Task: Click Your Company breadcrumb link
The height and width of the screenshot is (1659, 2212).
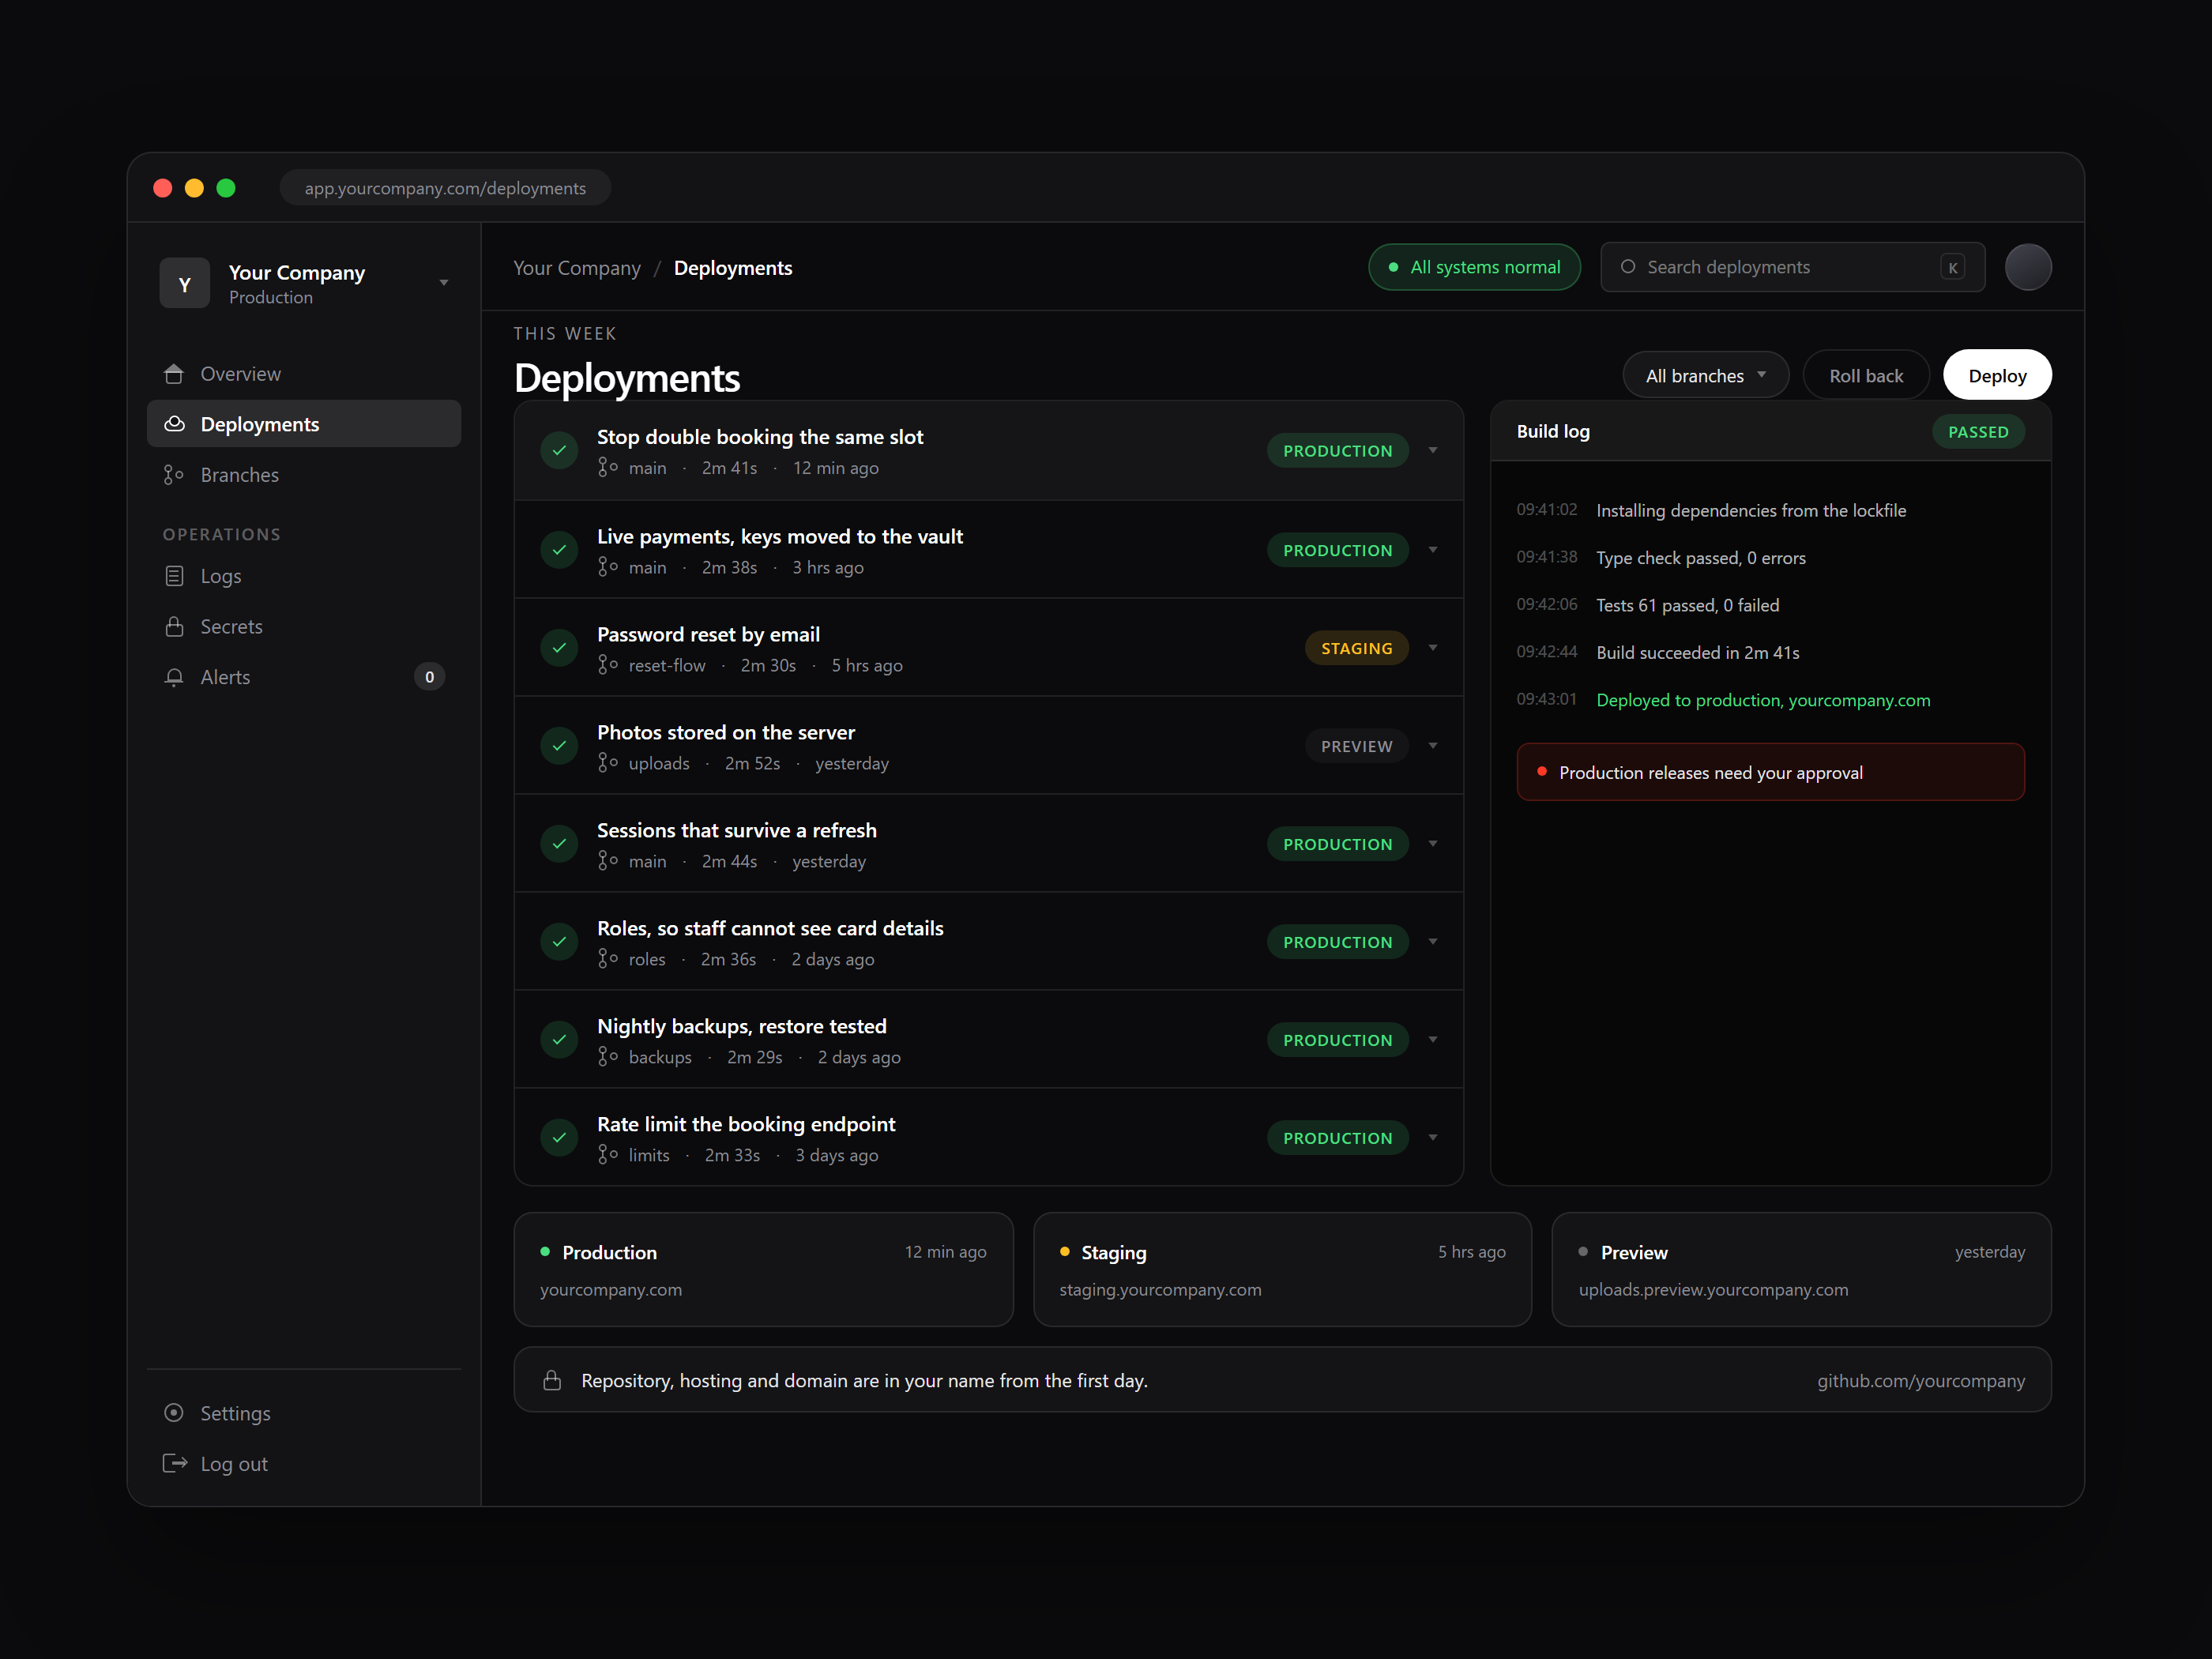Action: (577, 268)
